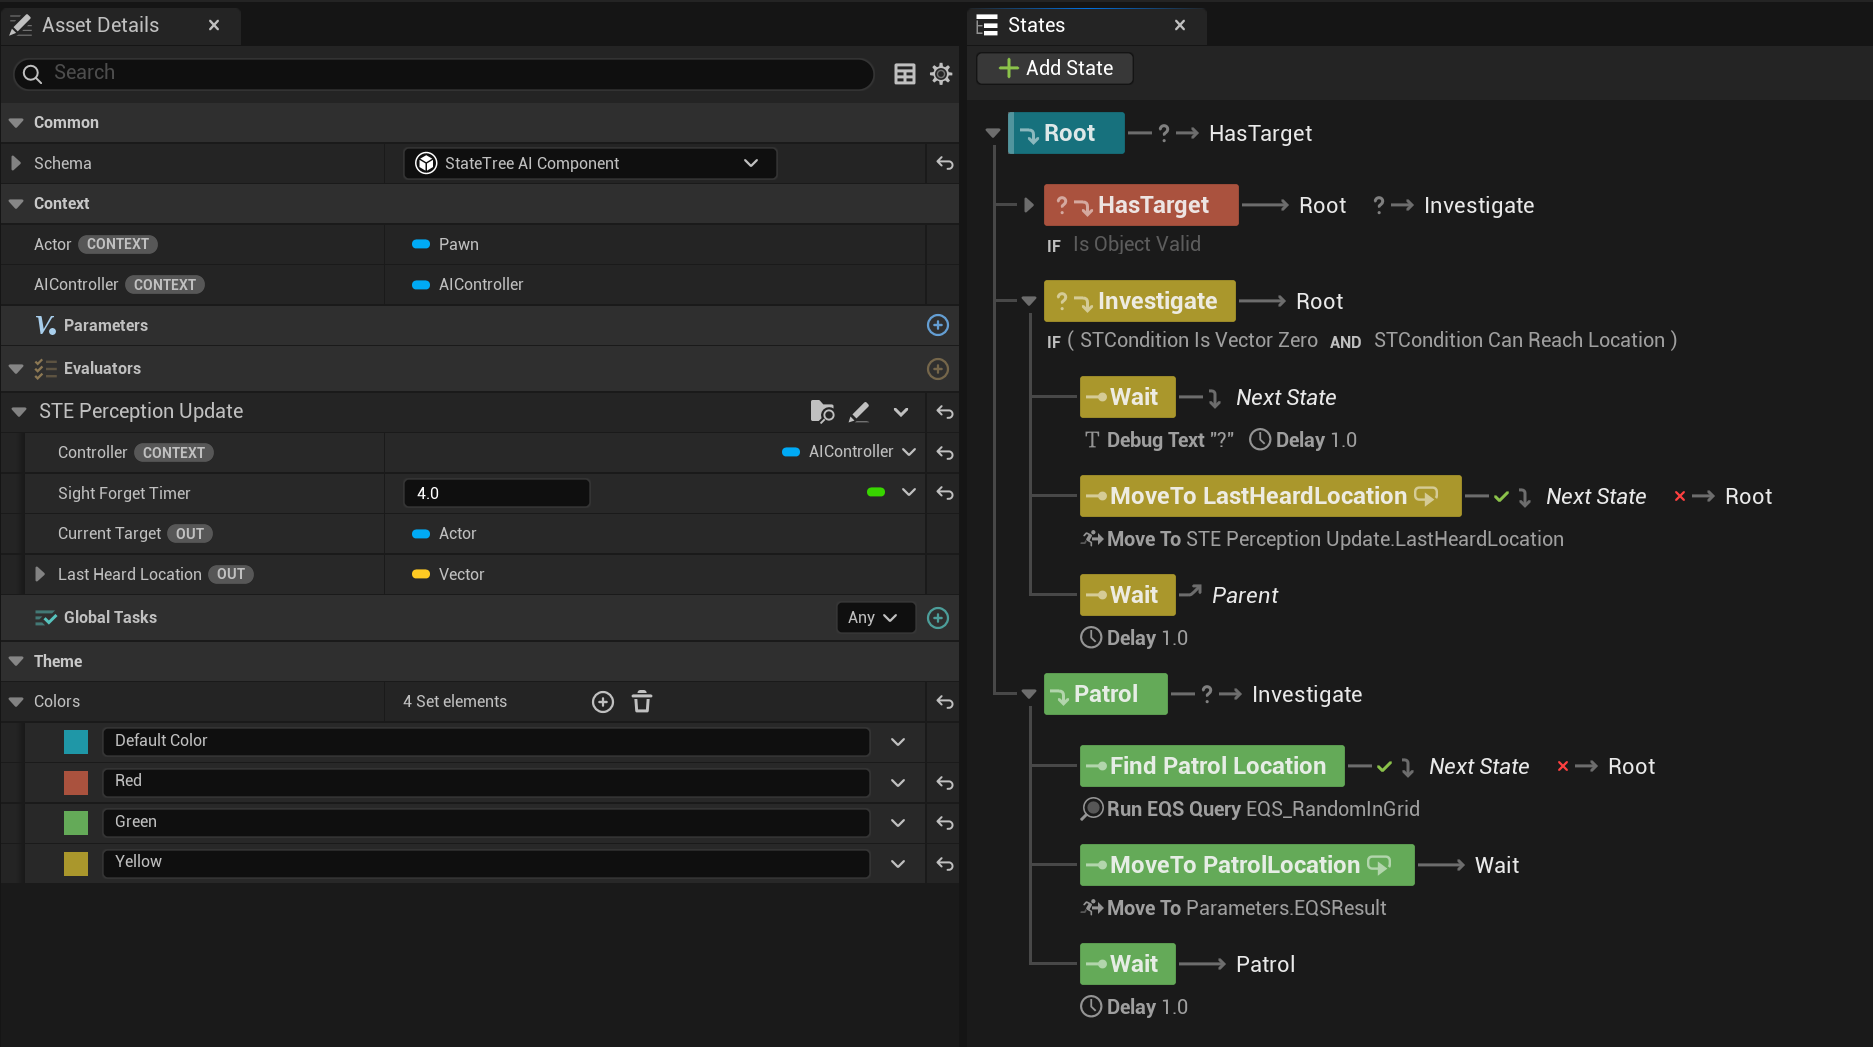Delete all Colors set elements
The image size is (1873, 1047).
pyautogui.click(x=642, y=702)
